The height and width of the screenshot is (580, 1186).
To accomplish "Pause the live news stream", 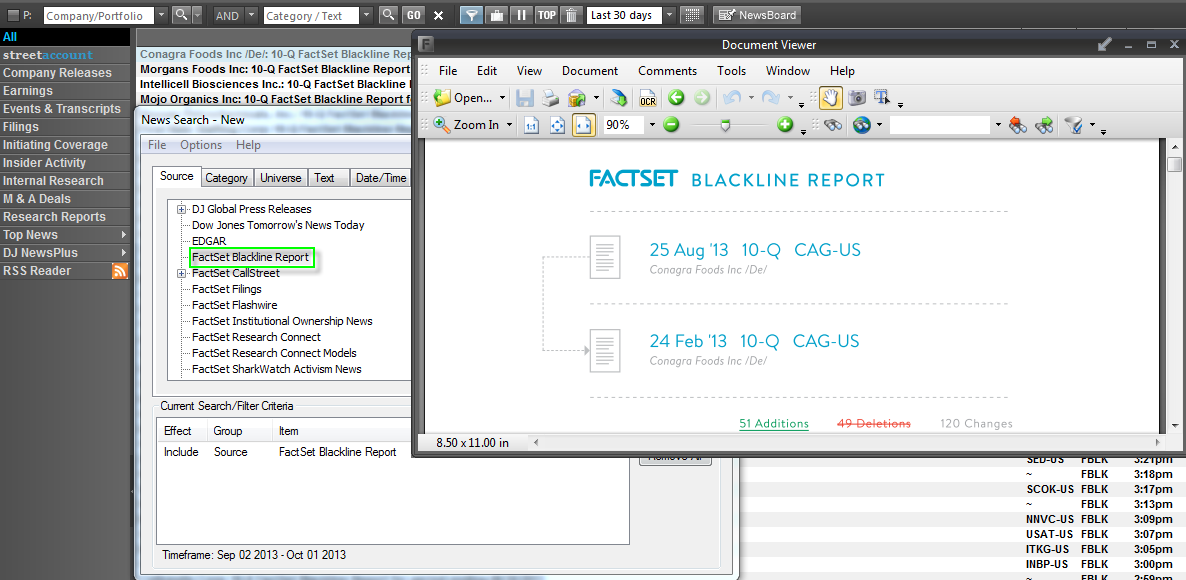I will 521,14.
